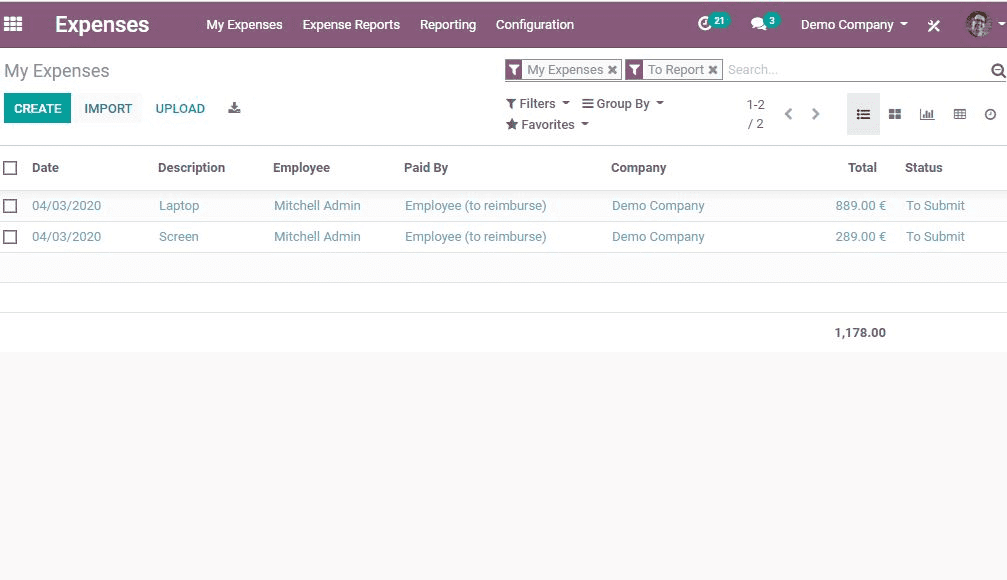
Task: Click the debug tools wrench icon
Action: click(934, 25)
